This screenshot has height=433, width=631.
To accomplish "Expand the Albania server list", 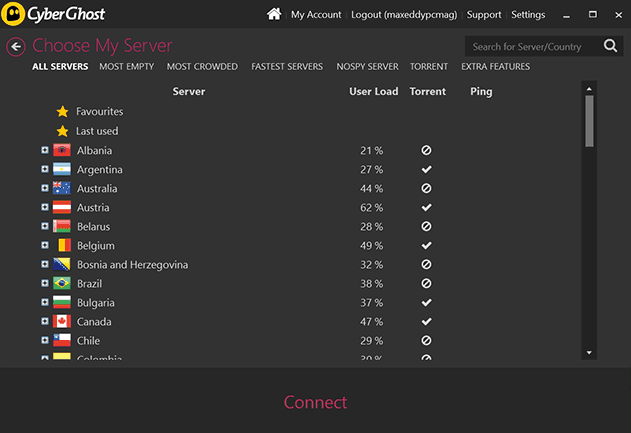I will [45, 150].
